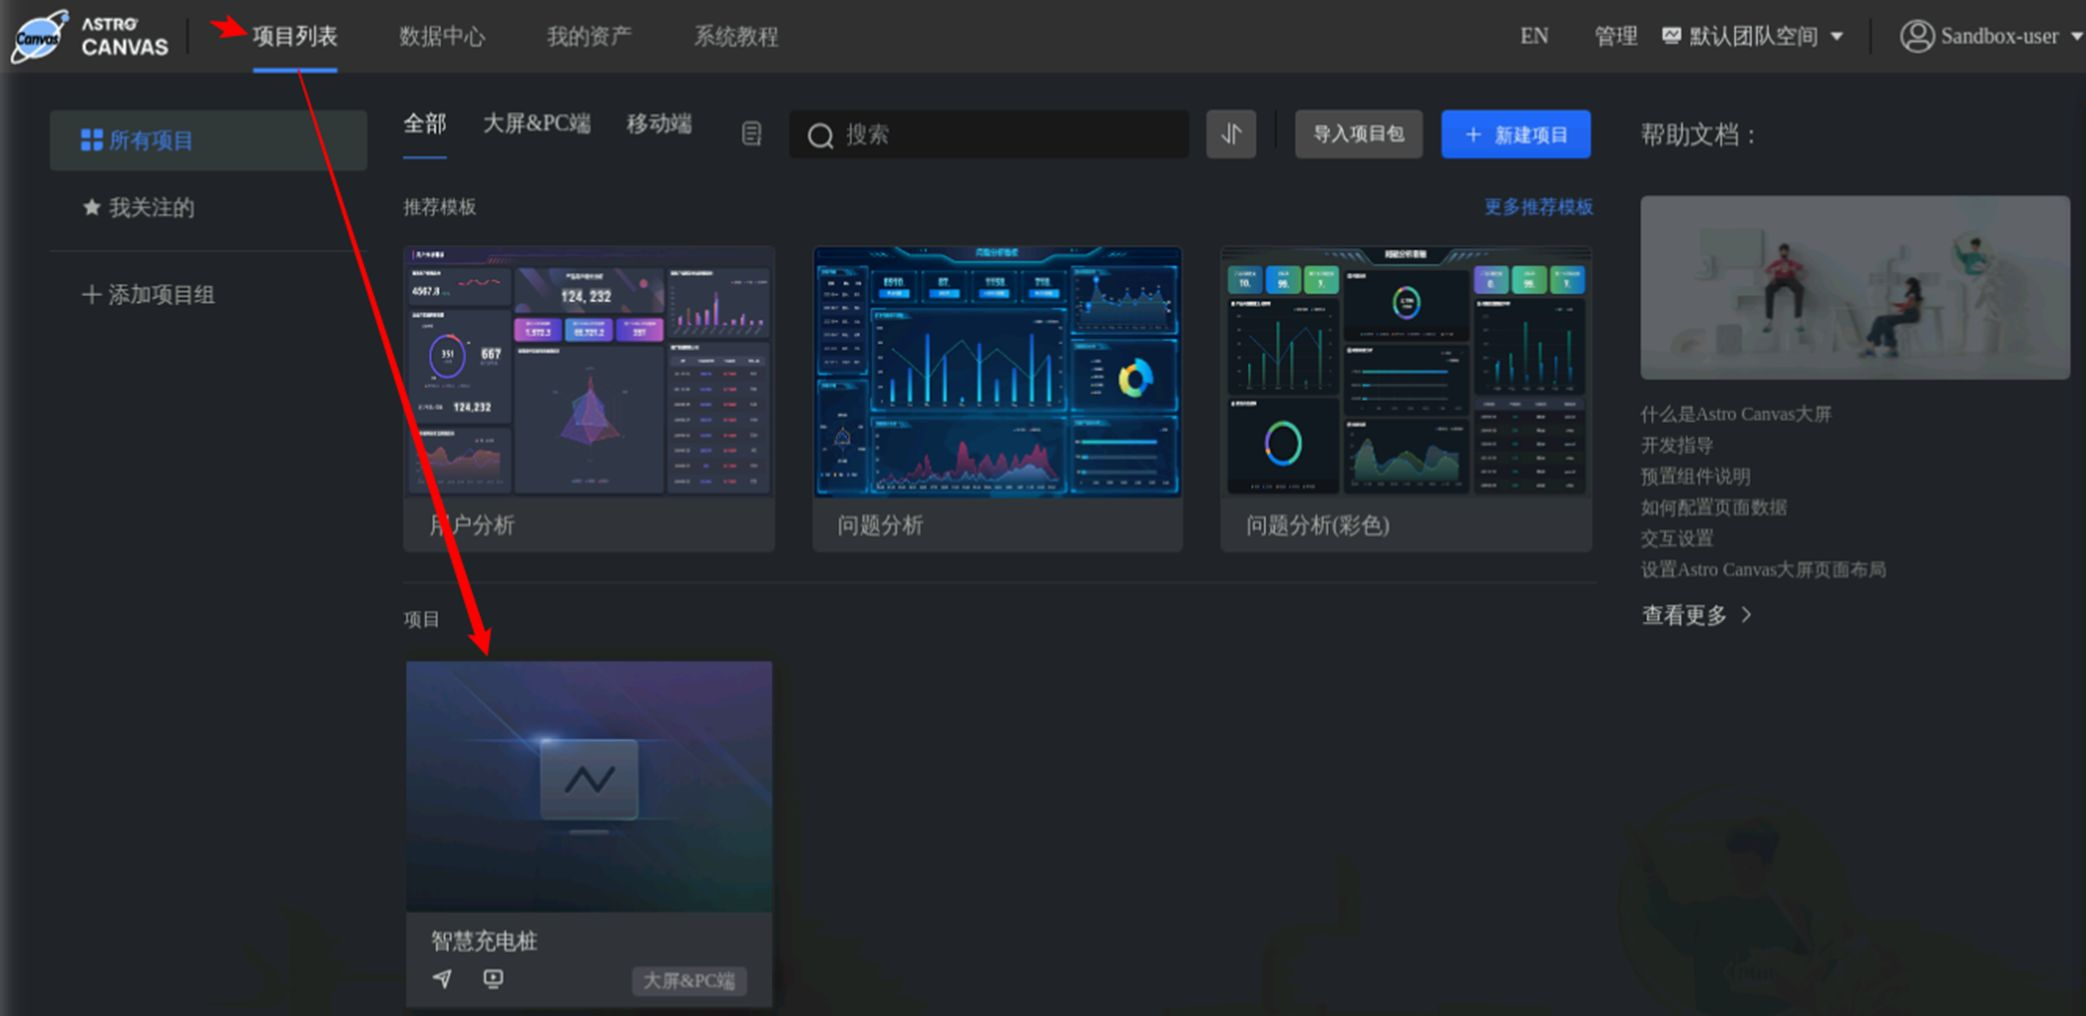Screen dimensions: 2086x1016
Task: Click the 智慧充电桩 project name
Action: click(484, 941)
